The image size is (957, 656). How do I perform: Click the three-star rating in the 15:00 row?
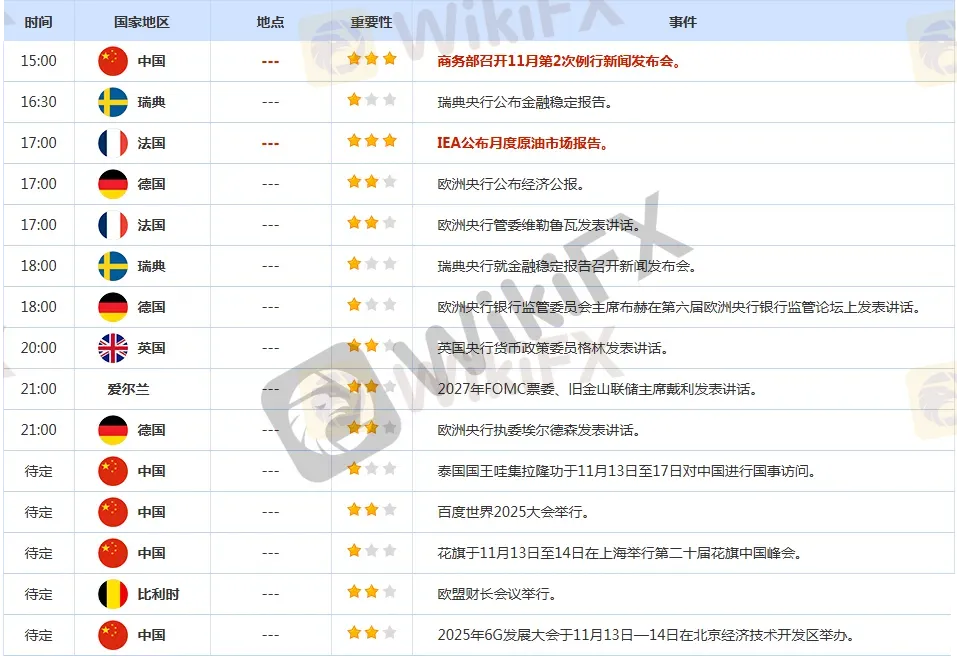[x=372, y=60]
